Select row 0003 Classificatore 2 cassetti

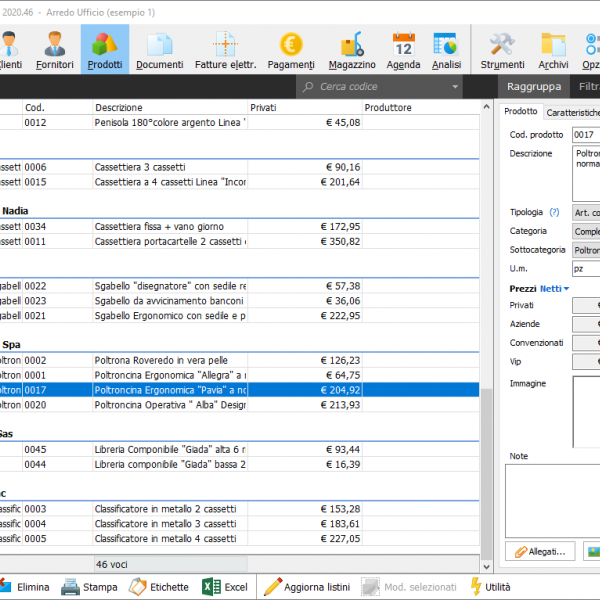240,509
